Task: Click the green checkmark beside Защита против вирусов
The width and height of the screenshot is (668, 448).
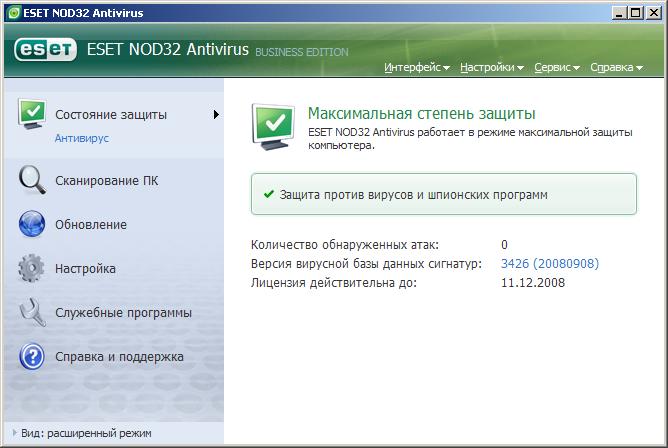Action: (268, 195)
